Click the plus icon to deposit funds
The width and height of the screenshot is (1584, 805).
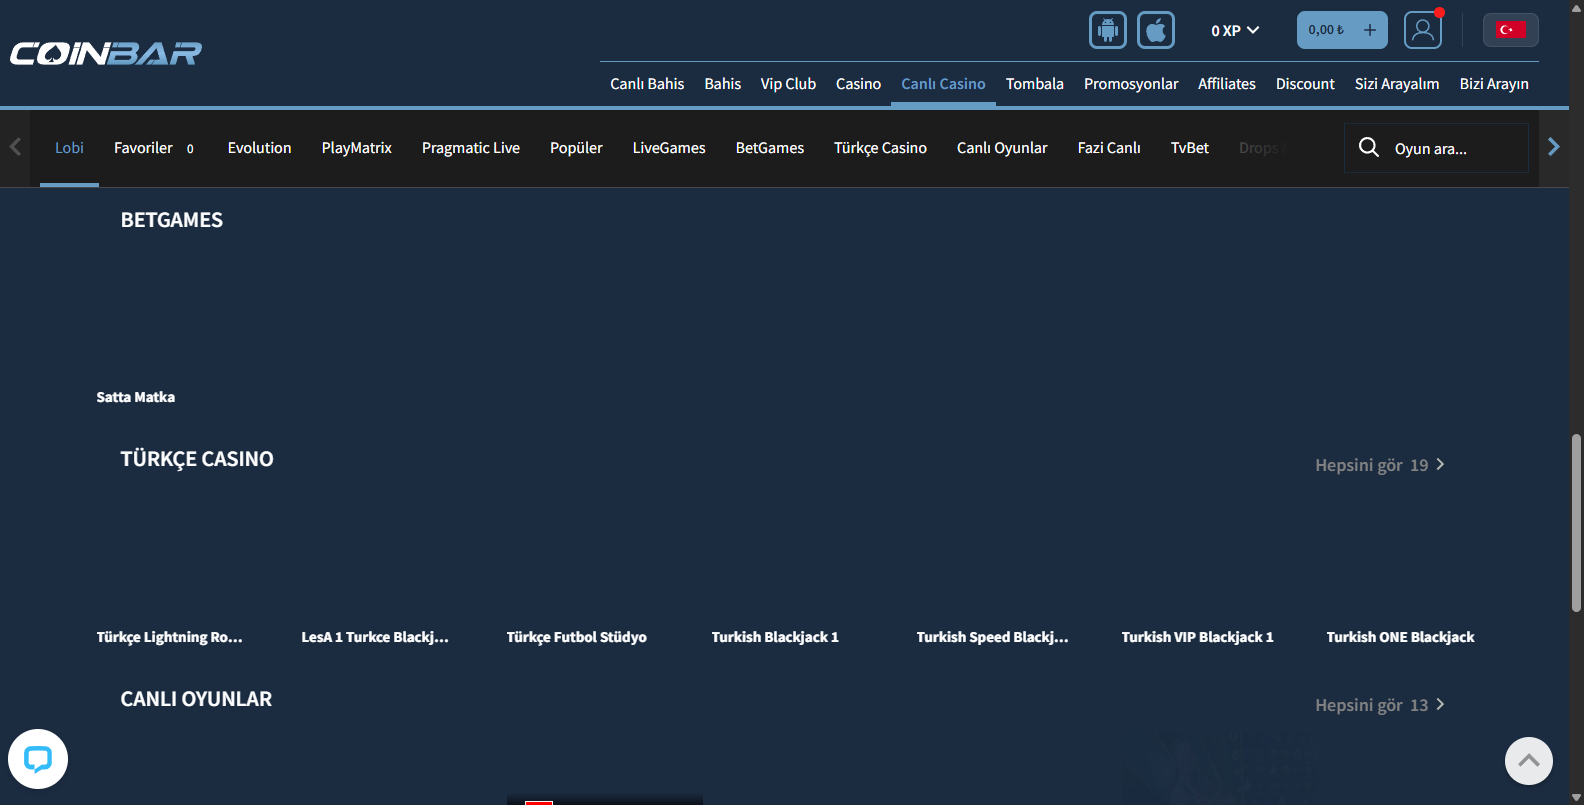[x=1369, y=30]
